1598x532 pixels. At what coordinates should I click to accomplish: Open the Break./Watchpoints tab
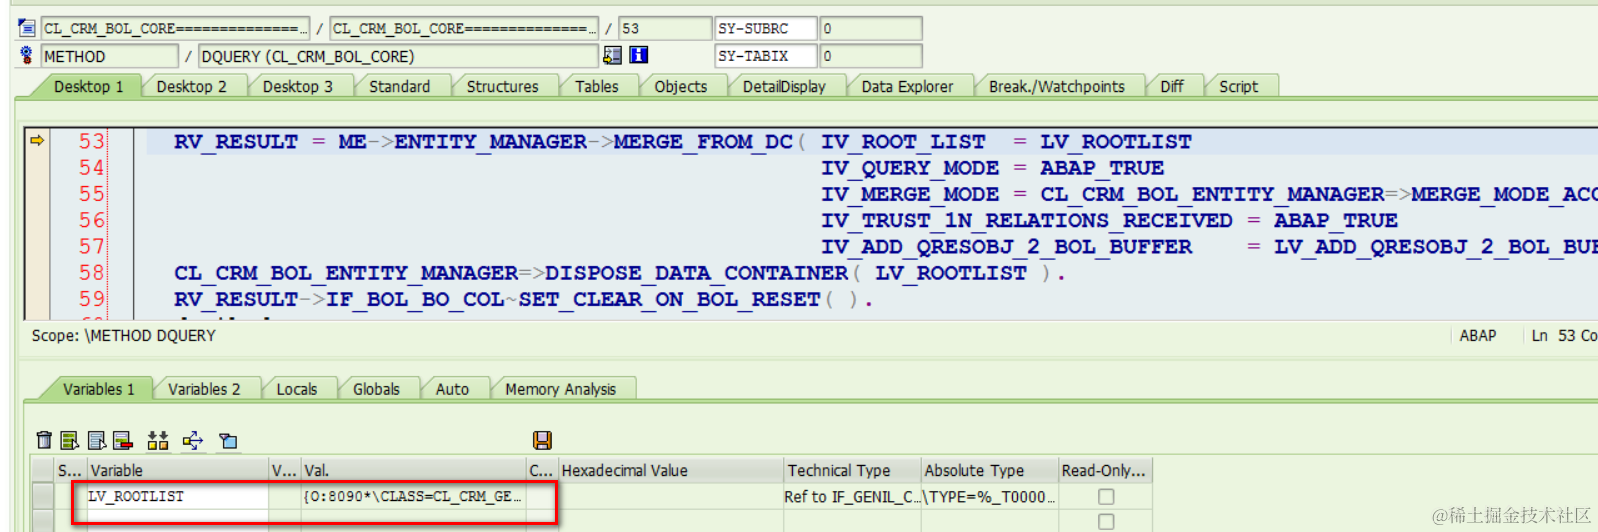[1056, 87]
